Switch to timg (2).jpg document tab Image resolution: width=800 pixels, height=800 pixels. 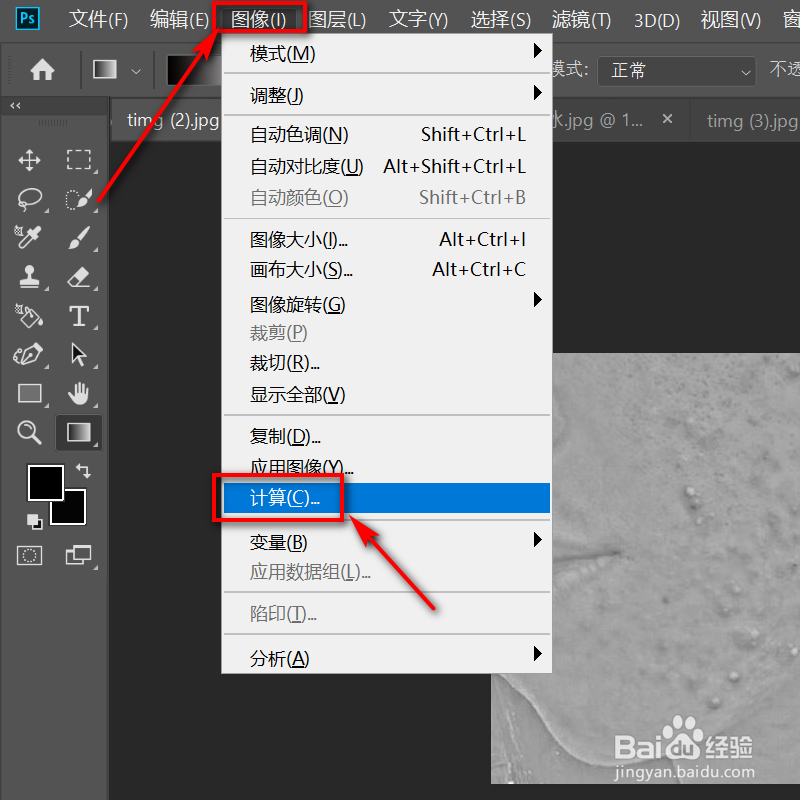tap(172, 120)
